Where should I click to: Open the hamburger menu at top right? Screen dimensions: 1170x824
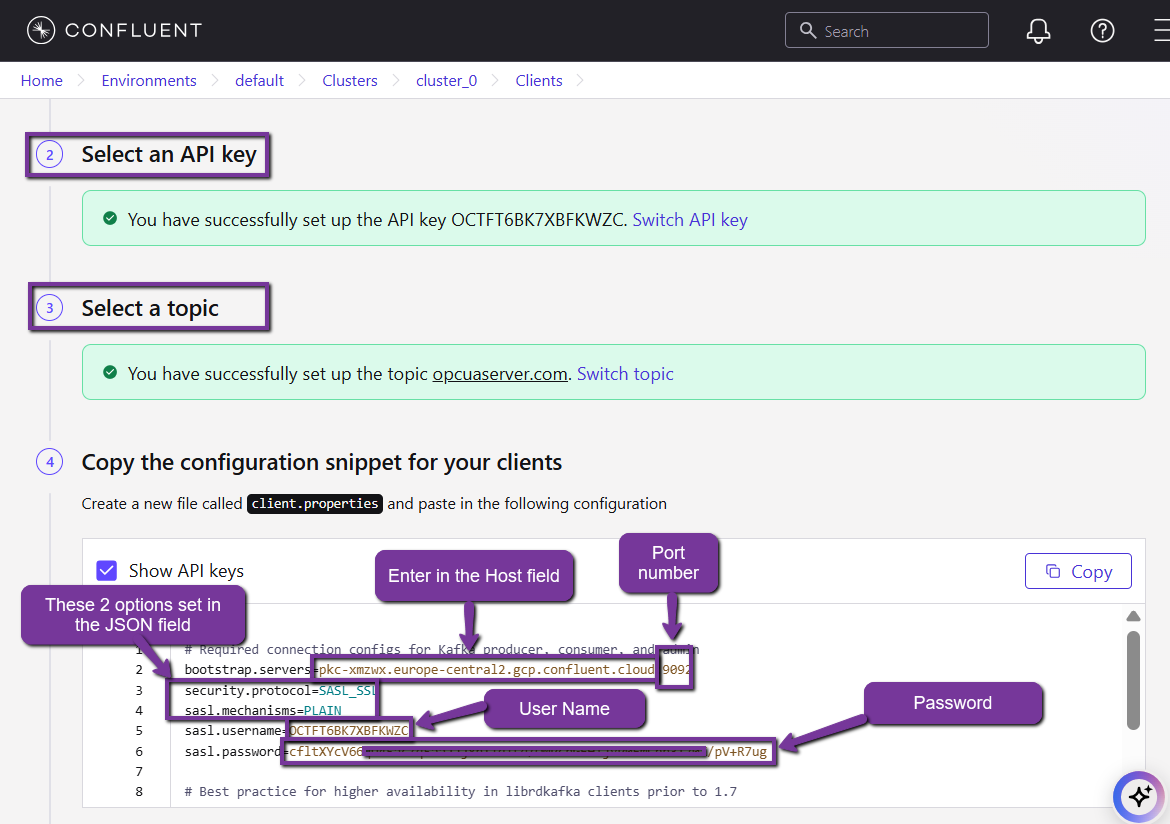tap(1158, 31)
